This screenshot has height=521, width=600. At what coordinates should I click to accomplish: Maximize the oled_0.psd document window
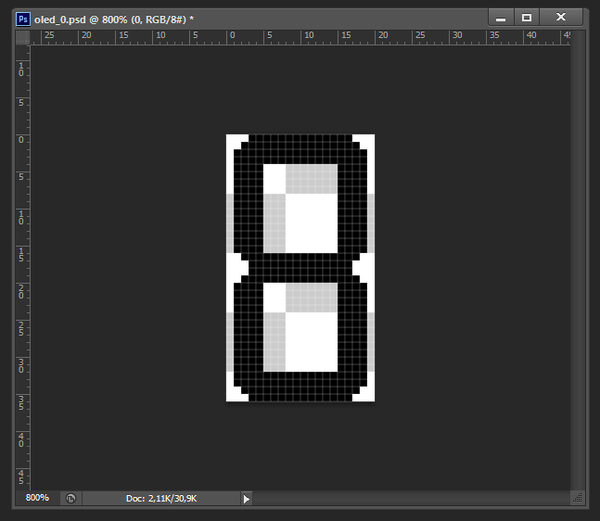527,16
